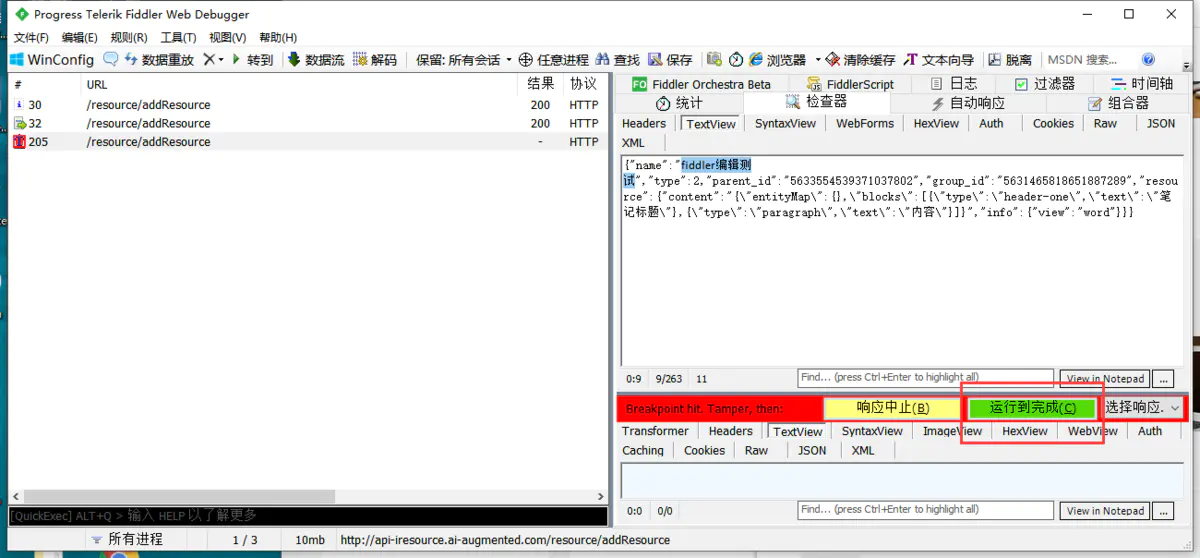Screen dimensions: 1200x558
Task: Switch to the Inspectors (检查器) tab
Action: (817, 102)
